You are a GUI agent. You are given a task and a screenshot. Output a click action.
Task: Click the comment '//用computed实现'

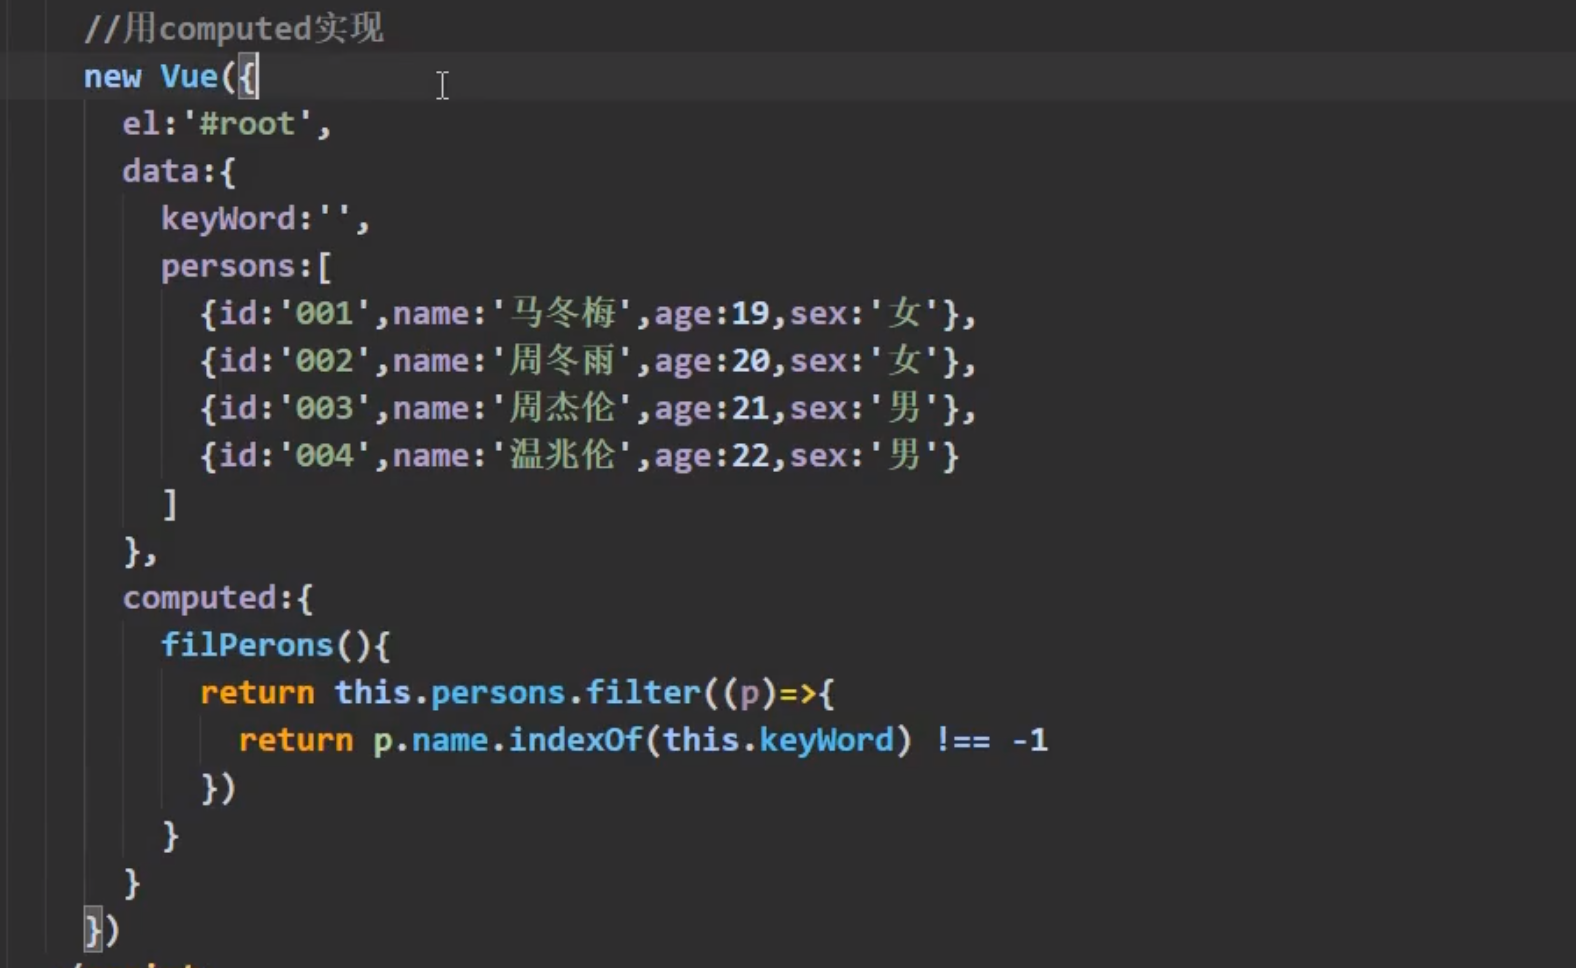(233, 28)
